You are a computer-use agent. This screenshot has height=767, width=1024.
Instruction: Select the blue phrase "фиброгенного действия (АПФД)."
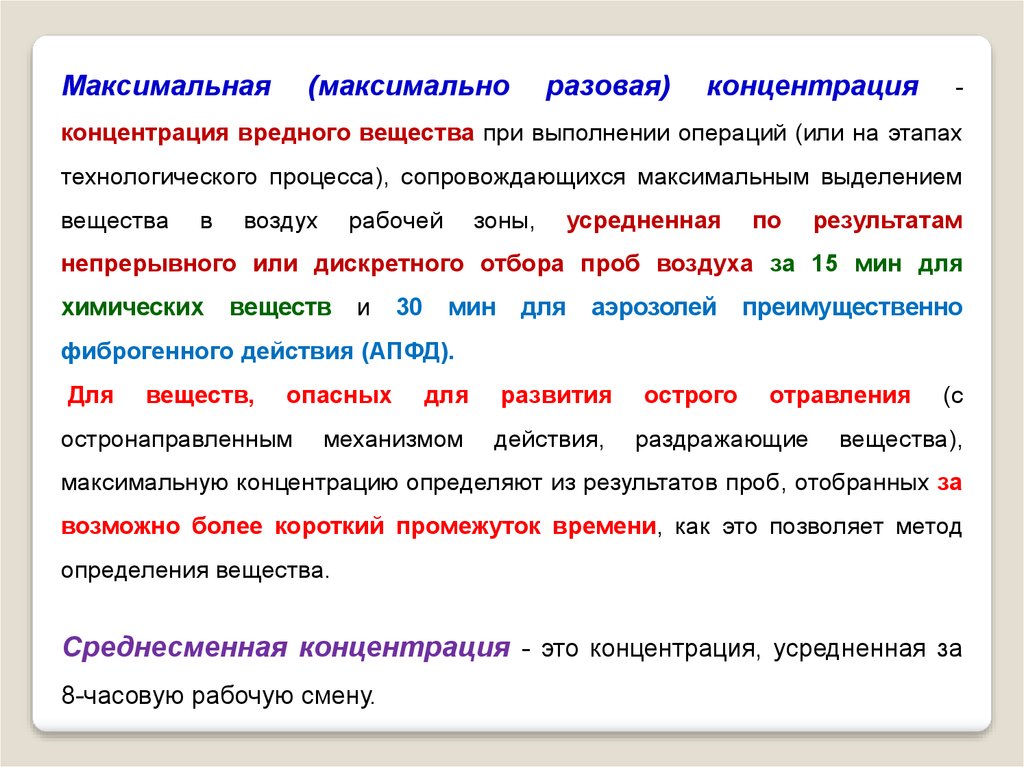(x=257, y=351)
